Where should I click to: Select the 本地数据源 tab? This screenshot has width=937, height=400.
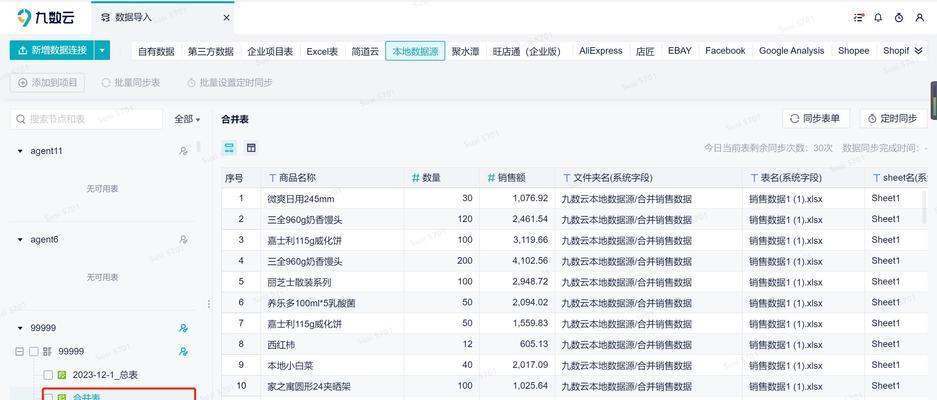click(x=415, y=51)
